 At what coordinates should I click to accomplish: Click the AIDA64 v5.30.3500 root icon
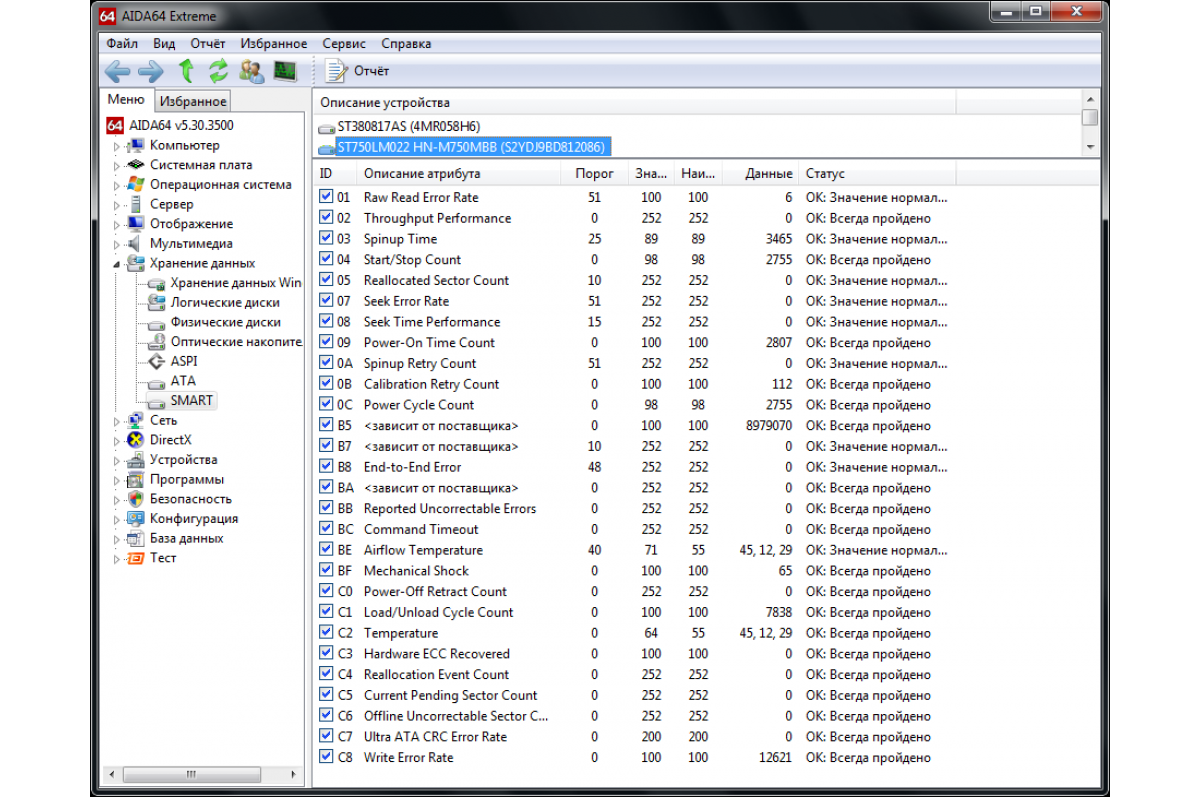(x=114, y=126)
